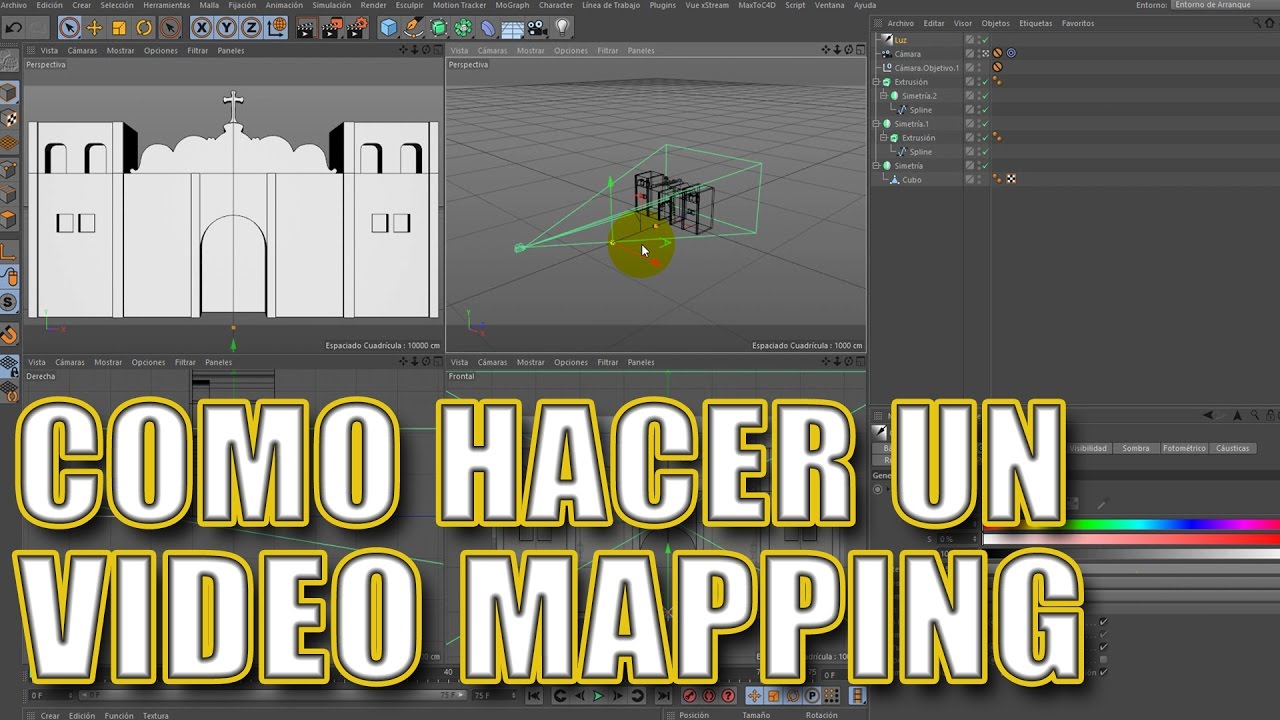Open Objetos menu in Object Manager

coord(995,23)
